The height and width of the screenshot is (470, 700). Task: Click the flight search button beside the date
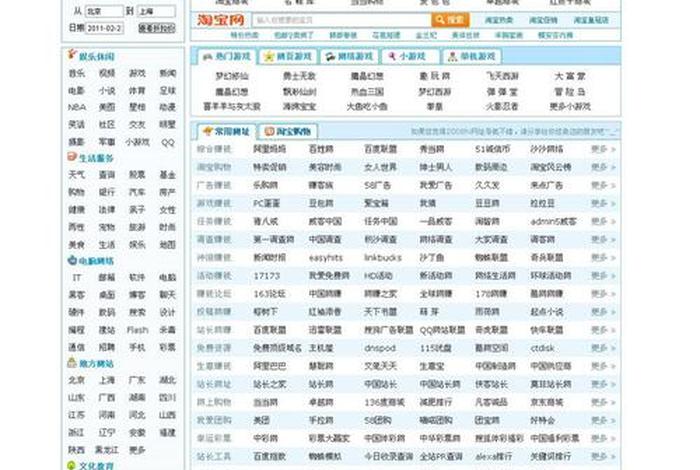[x=156, y=28]
